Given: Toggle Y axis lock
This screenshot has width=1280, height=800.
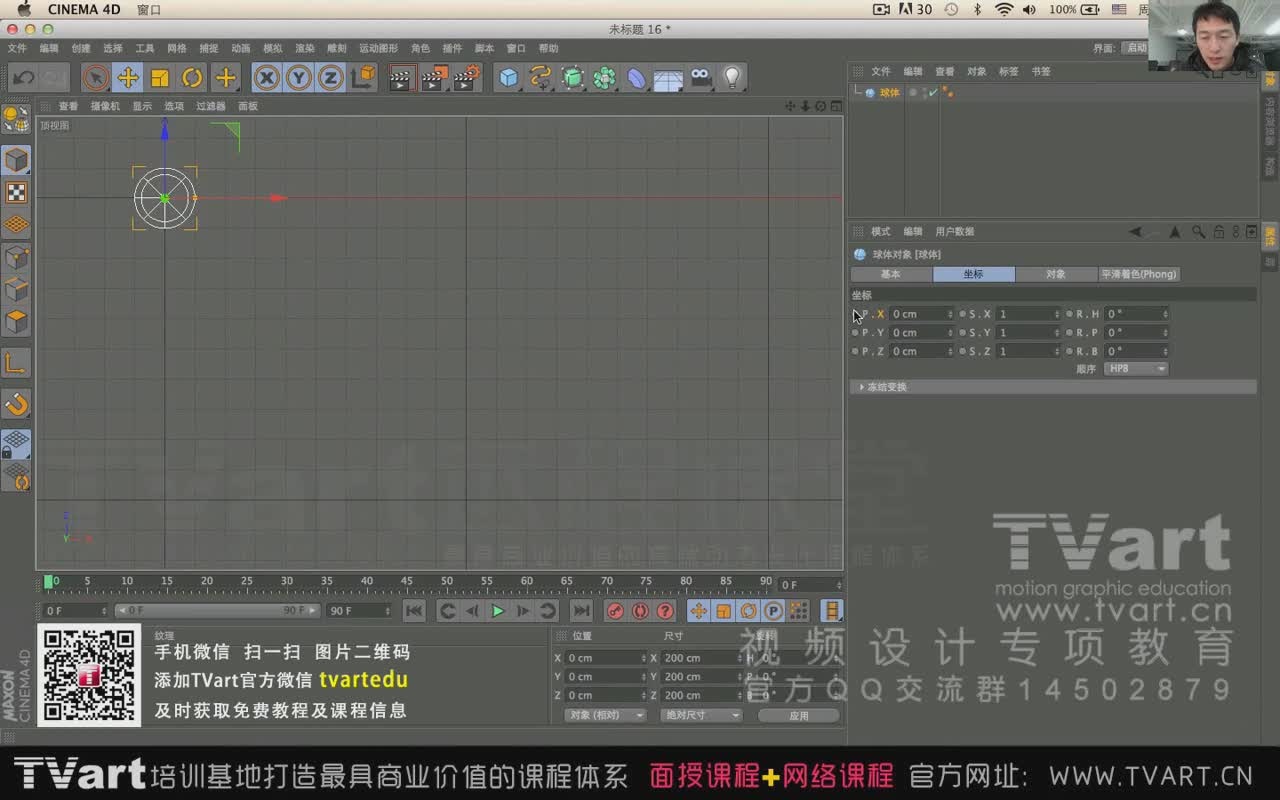Looking at the screenshot, I should [x=298, y=78].
